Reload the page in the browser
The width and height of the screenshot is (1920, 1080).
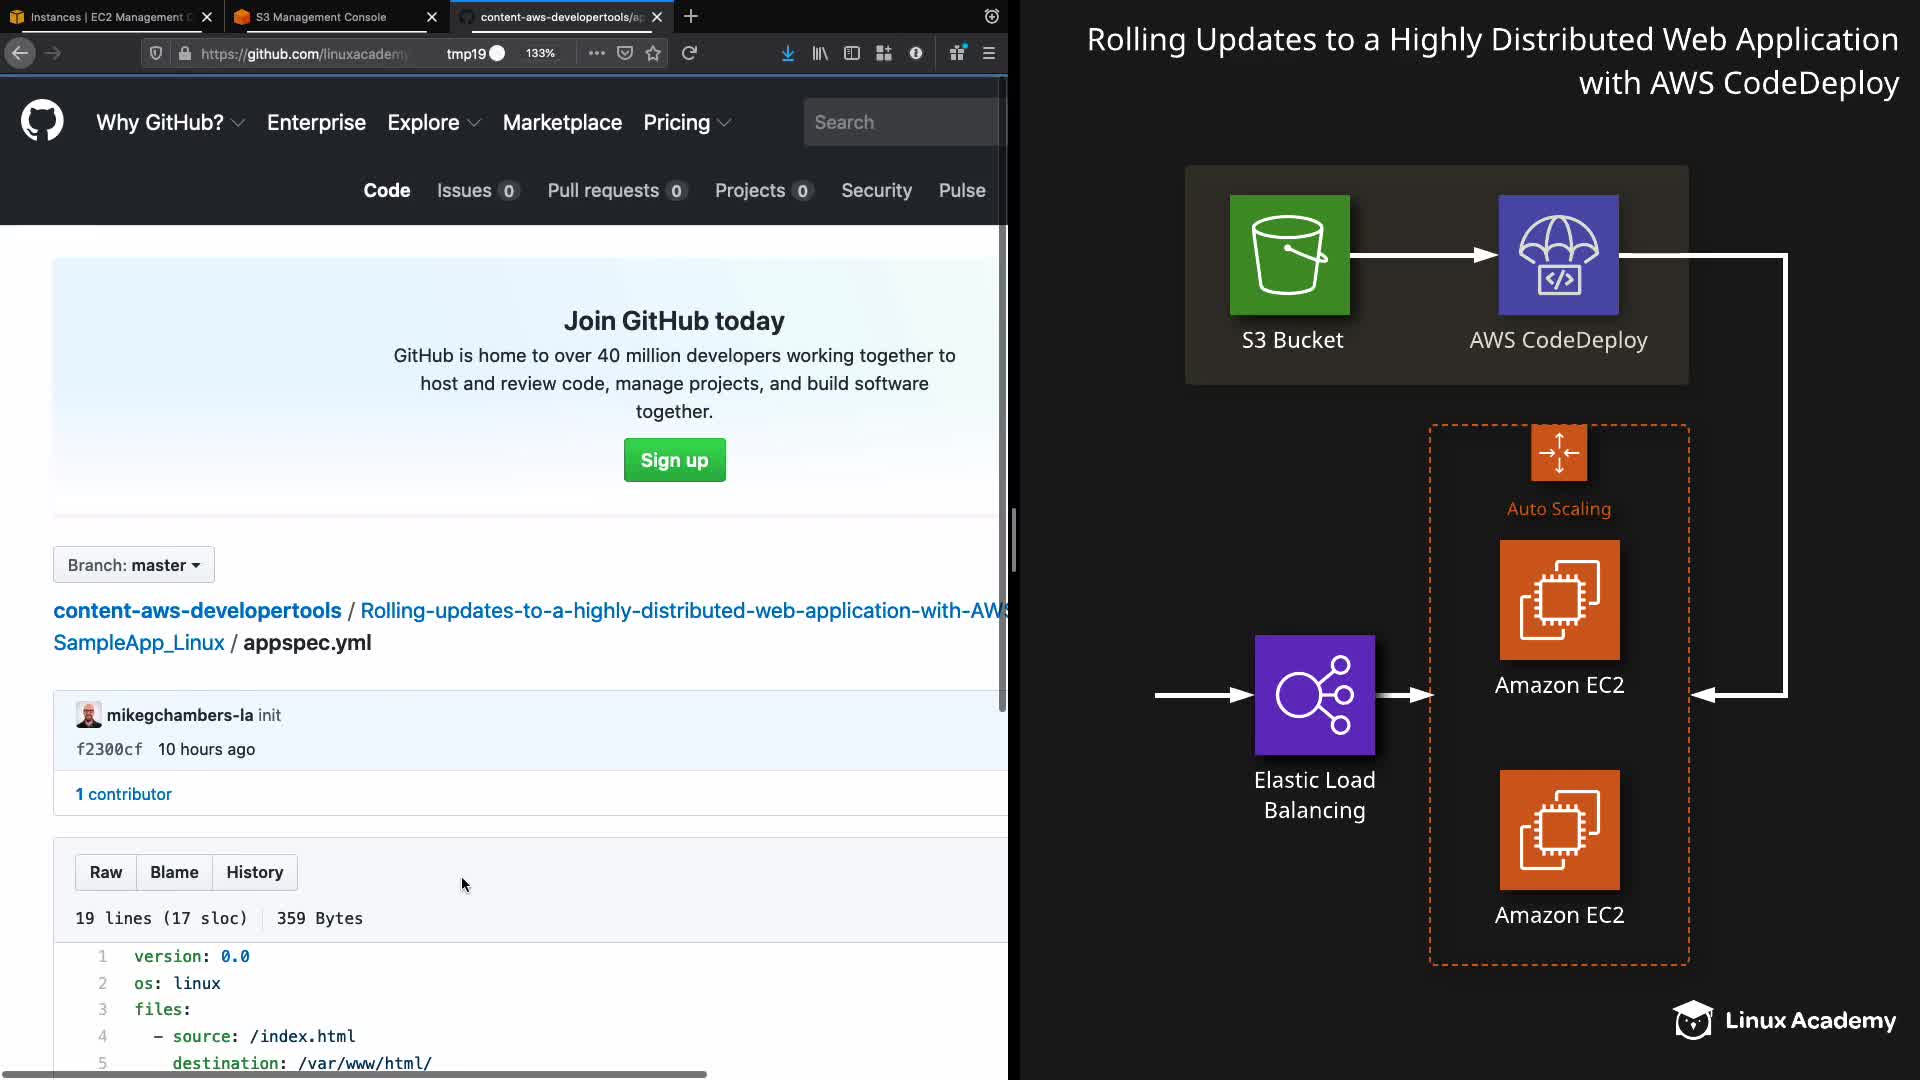click(x=689, y=54)
